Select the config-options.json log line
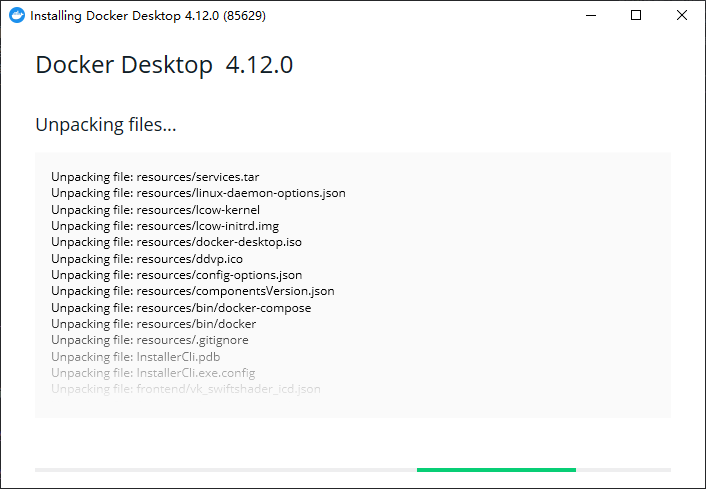This screenshot has width=706, height=489. (176, 275)
